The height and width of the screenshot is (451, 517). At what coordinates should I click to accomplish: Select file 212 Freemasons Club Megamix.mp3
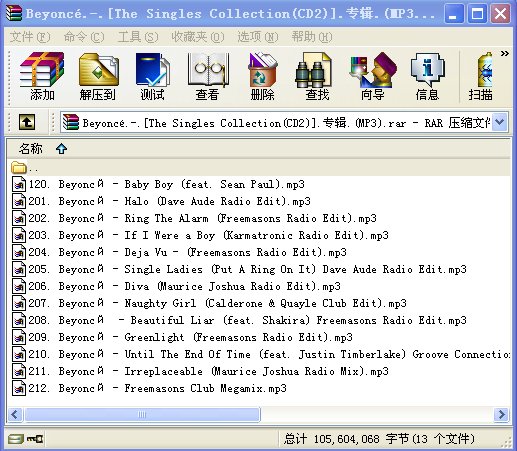[149, 388]
